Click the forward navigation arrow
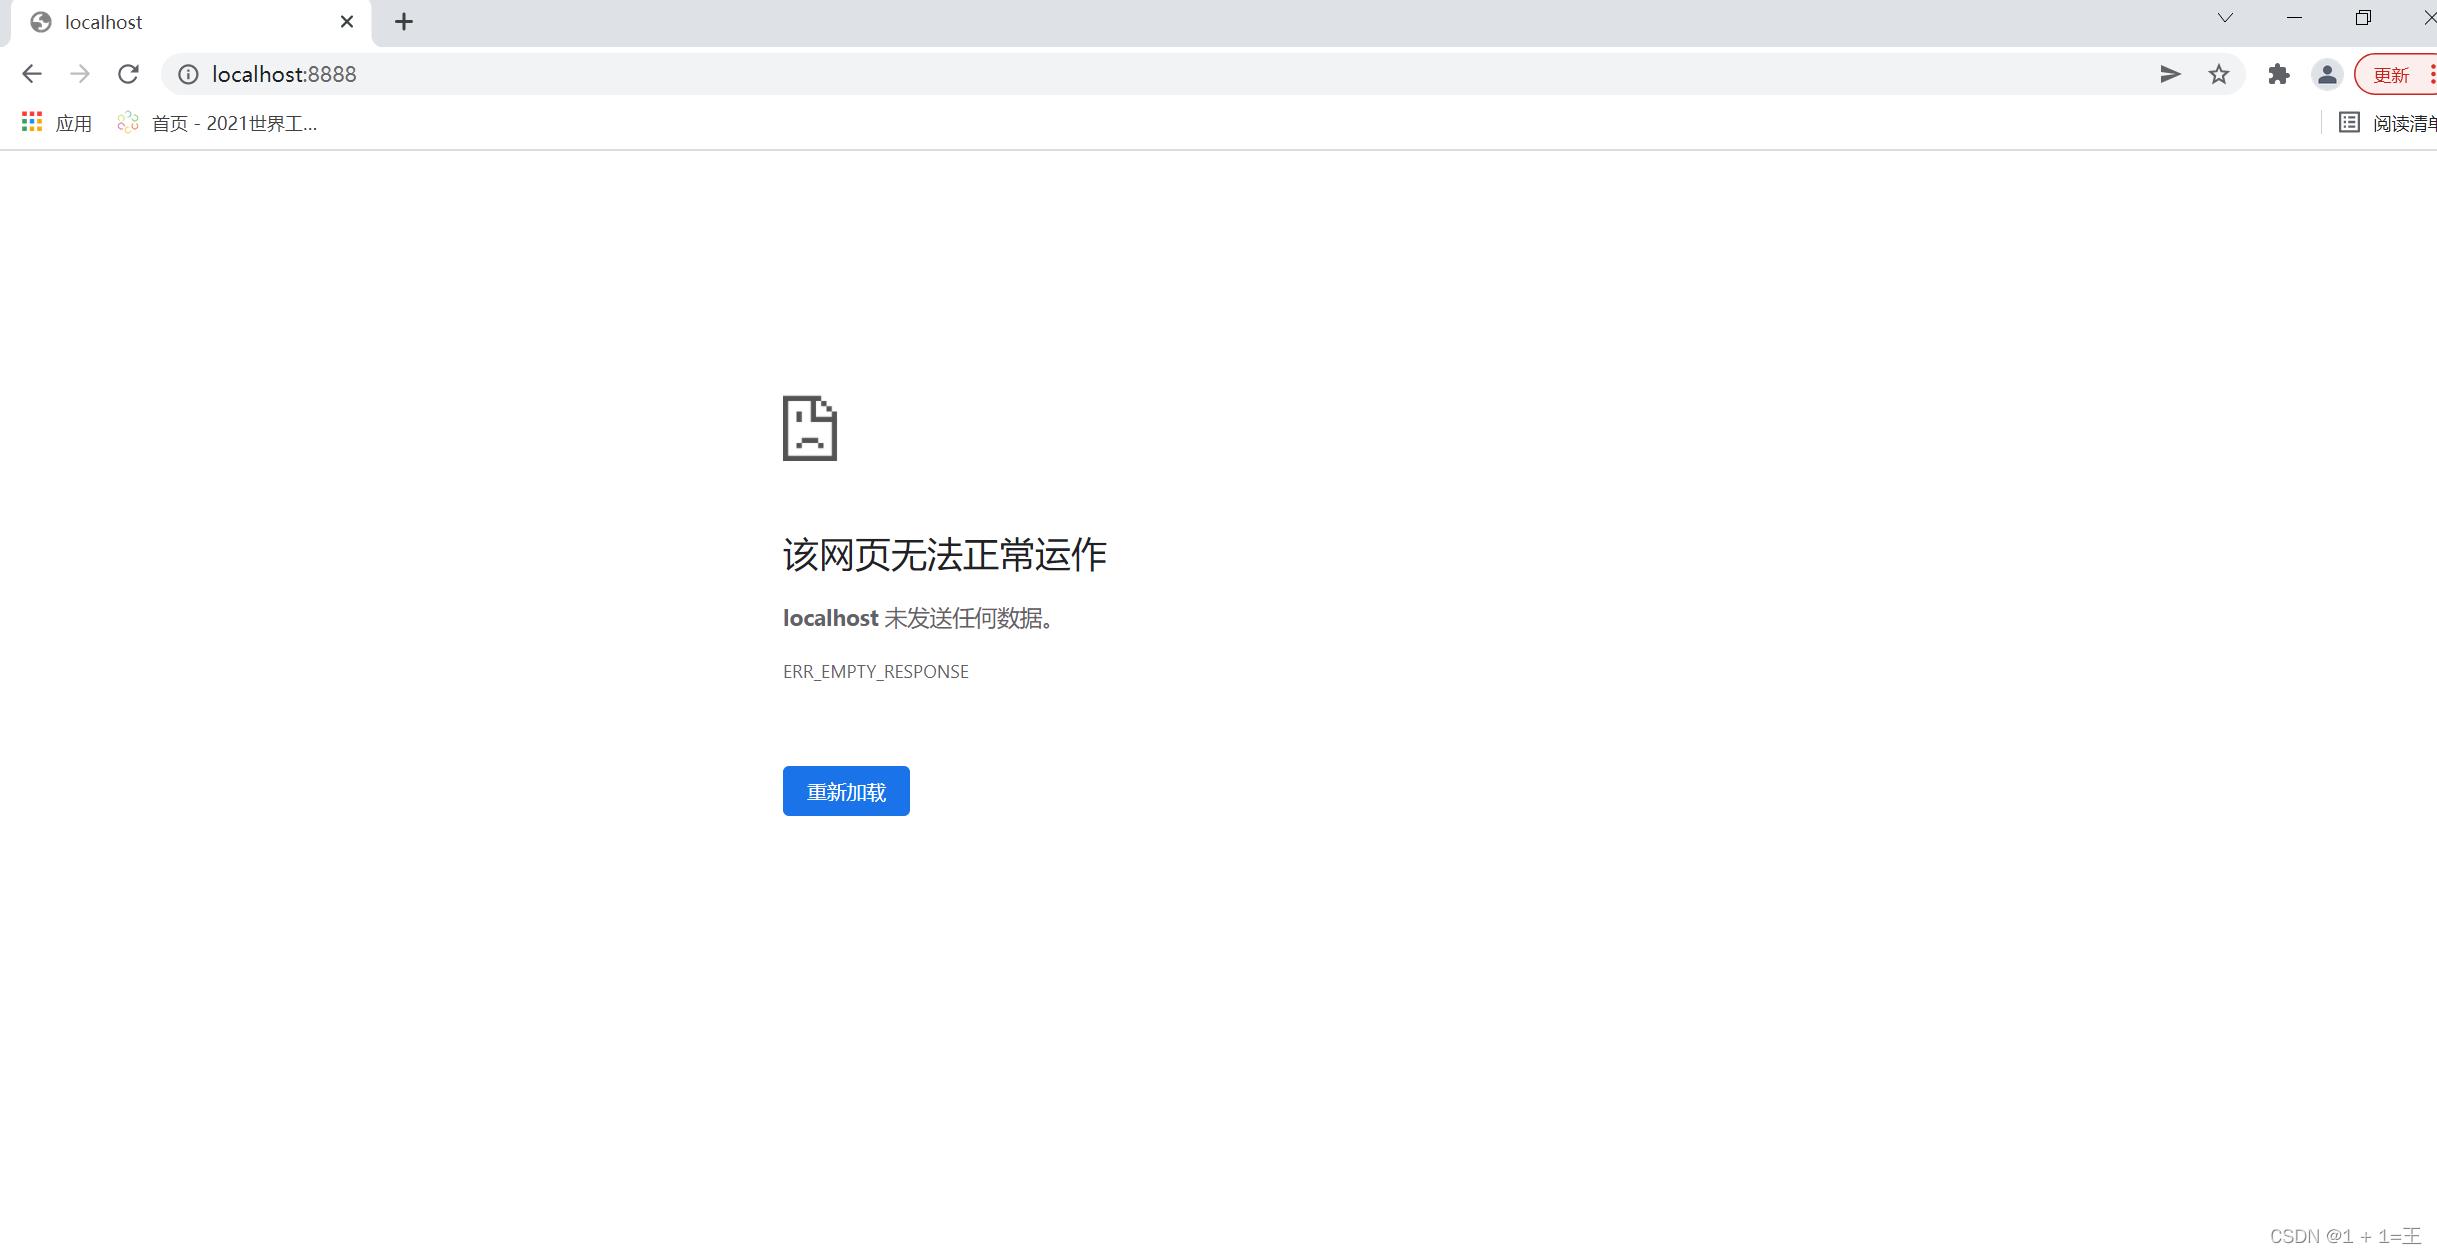This screenshot has width=2437, height=1254. click(x=80, y=74)
